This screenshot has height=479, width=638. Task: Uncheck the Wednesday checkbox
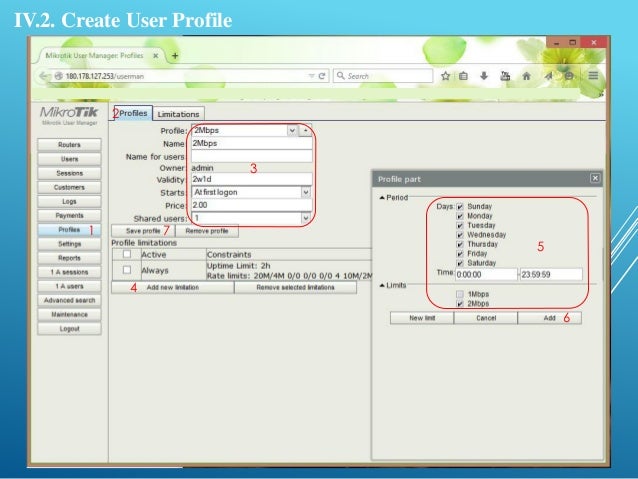tap(460, 235)
